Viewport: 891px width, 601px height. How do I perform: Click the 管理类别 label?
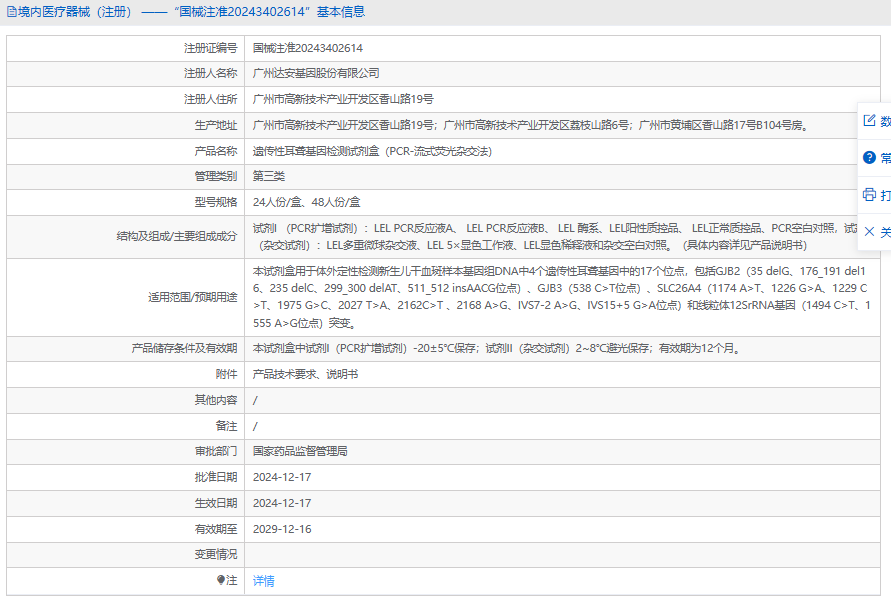tap(216, 176)
